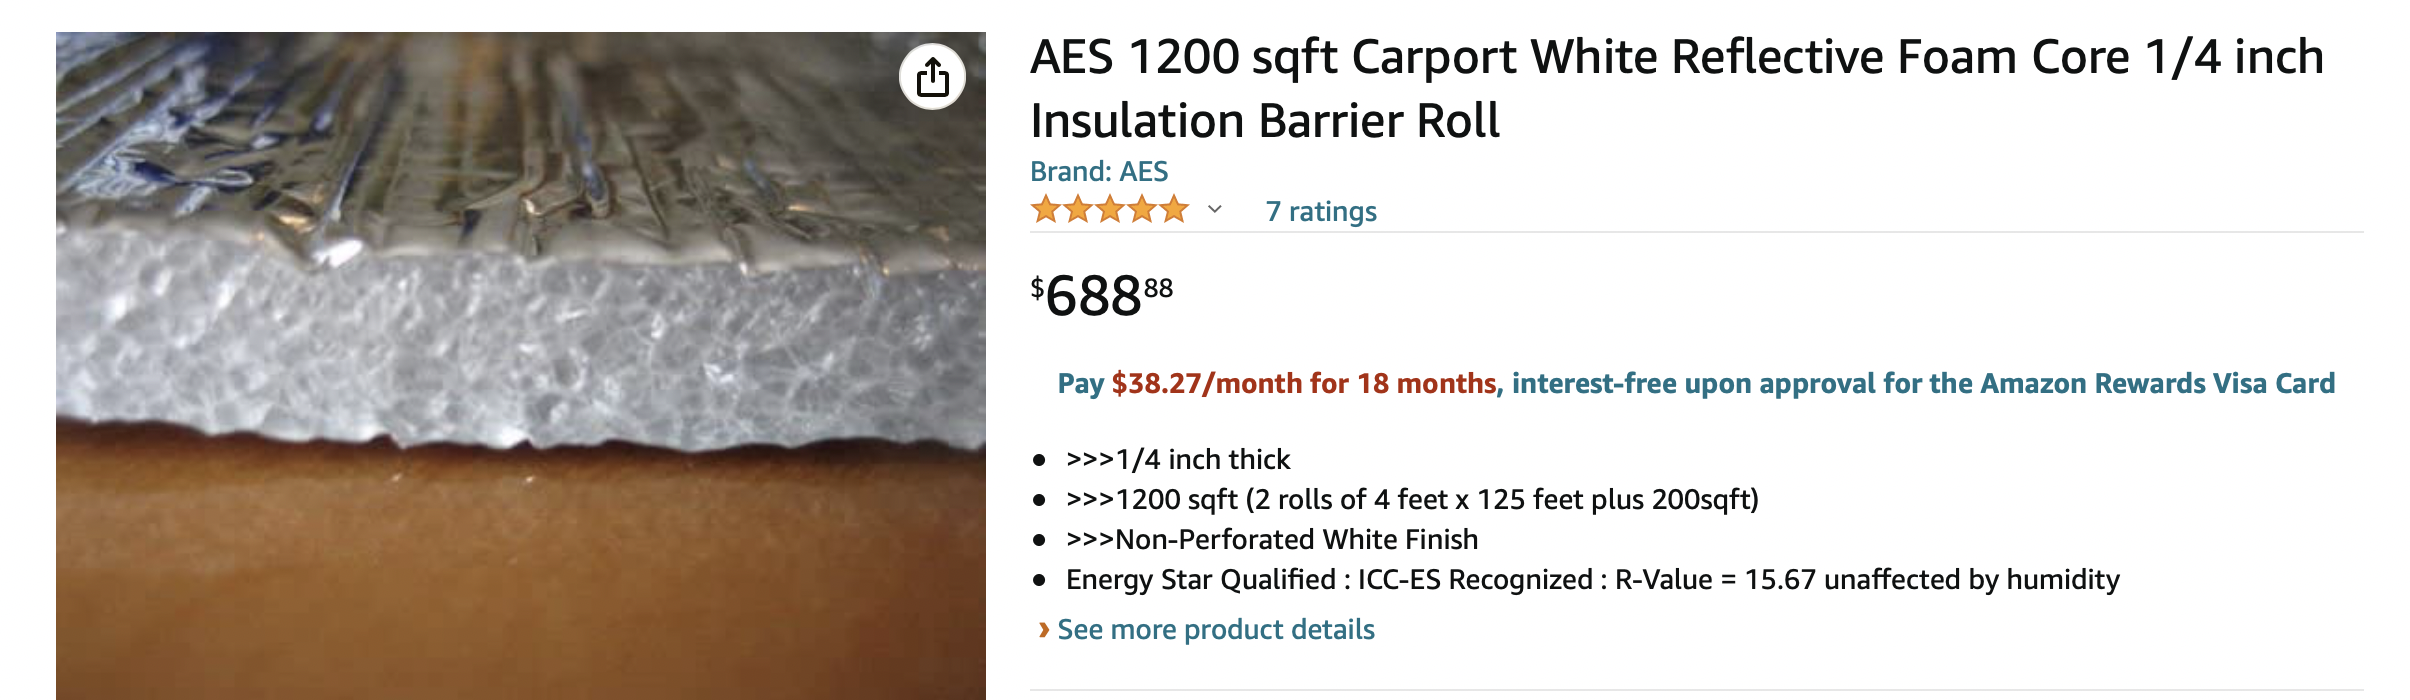Select the Energy Star Qualified bullet
This screenshot has height=700, width=2410.
[x=1592, y=580]
